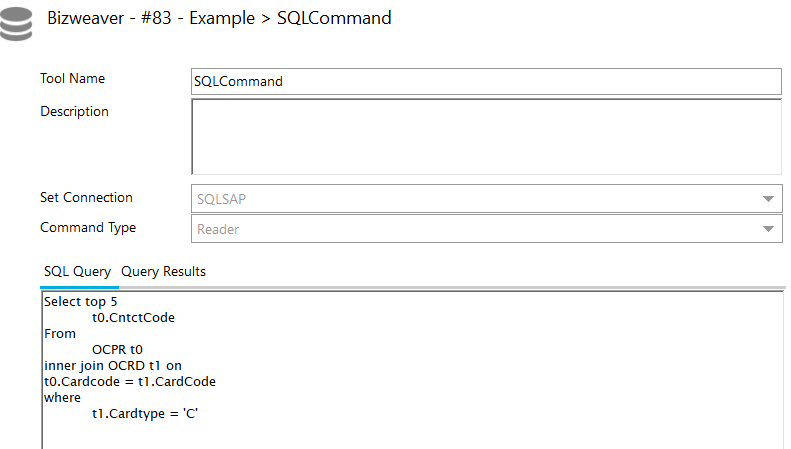Click into the Tool Name field
The image size is (791, 449).
[486, 81]
